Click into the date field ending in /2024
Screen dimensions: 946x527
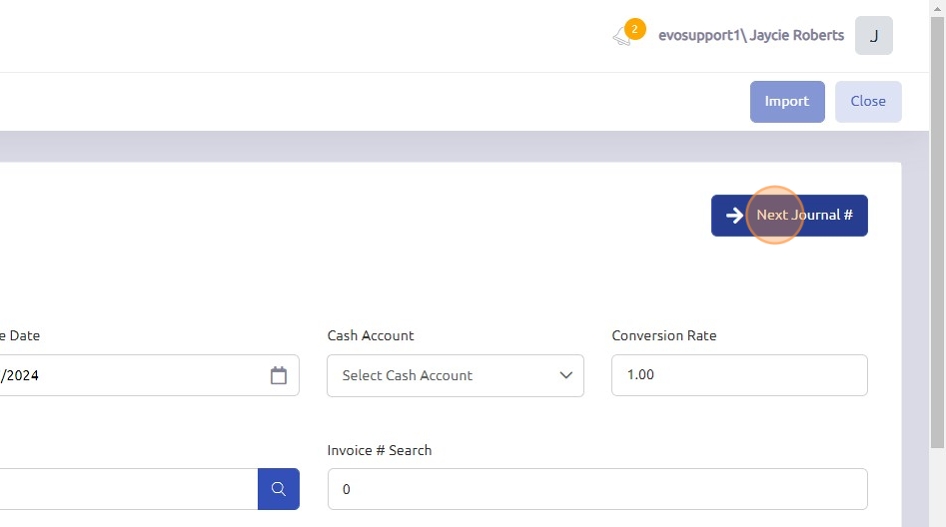point(120,375)
